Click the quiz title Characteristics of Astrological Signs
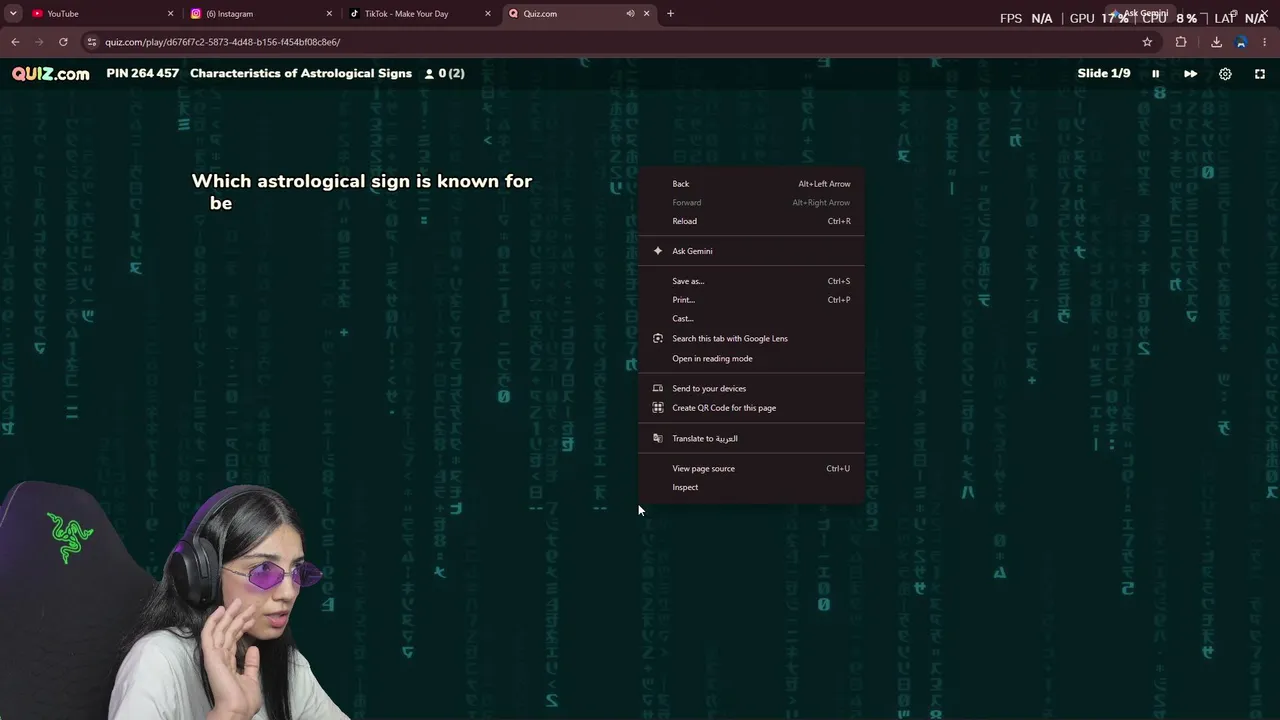Viewport: 1280px width, 720px height. [301, 73]
